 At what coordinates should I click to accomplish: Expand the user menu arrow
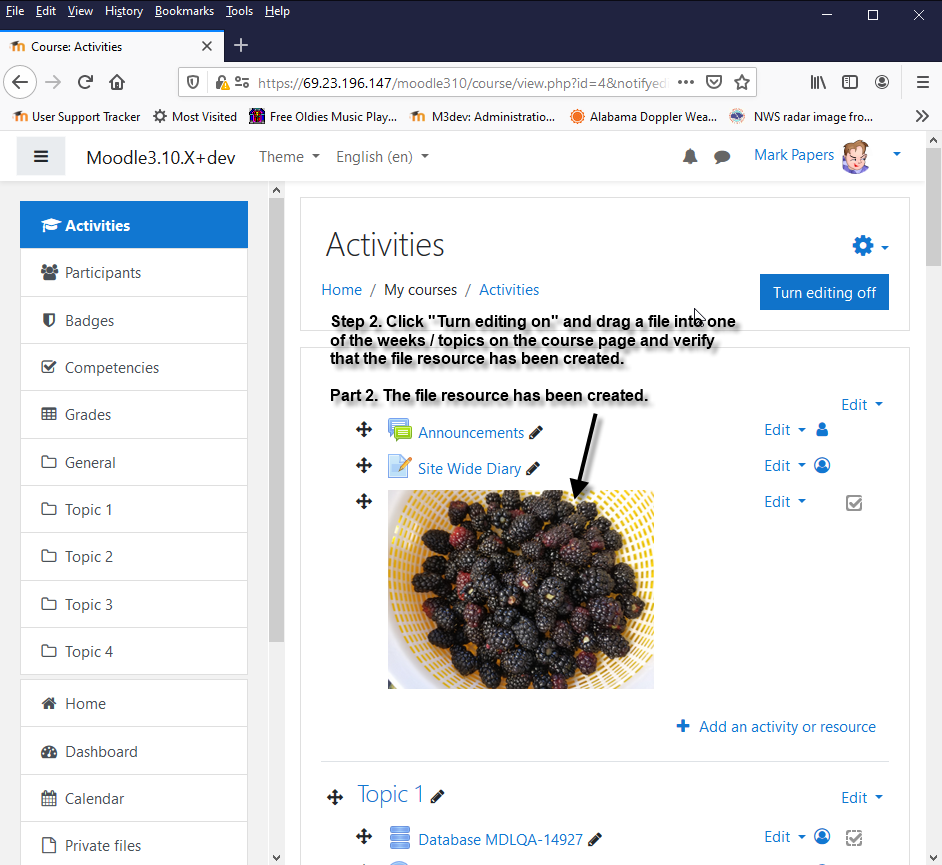click(897, 154)
